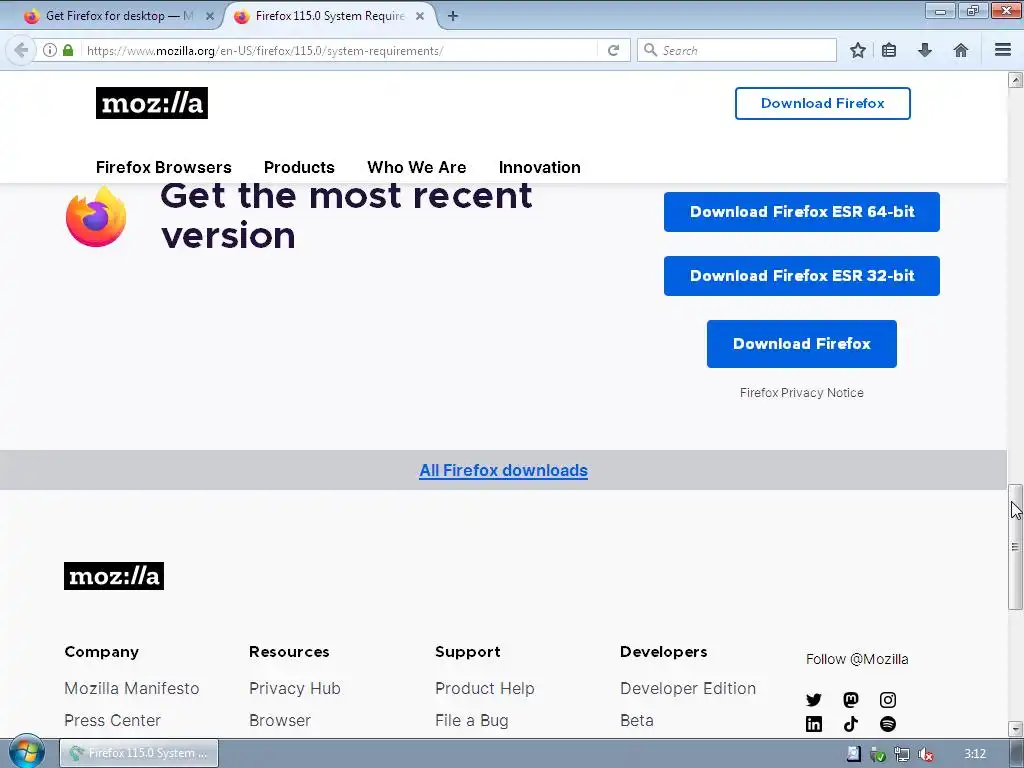The image size is (1024, 768).
Task: Open Mozilla's Spotify profile icon
Action: pyautogui.click(x=888, y=724)
